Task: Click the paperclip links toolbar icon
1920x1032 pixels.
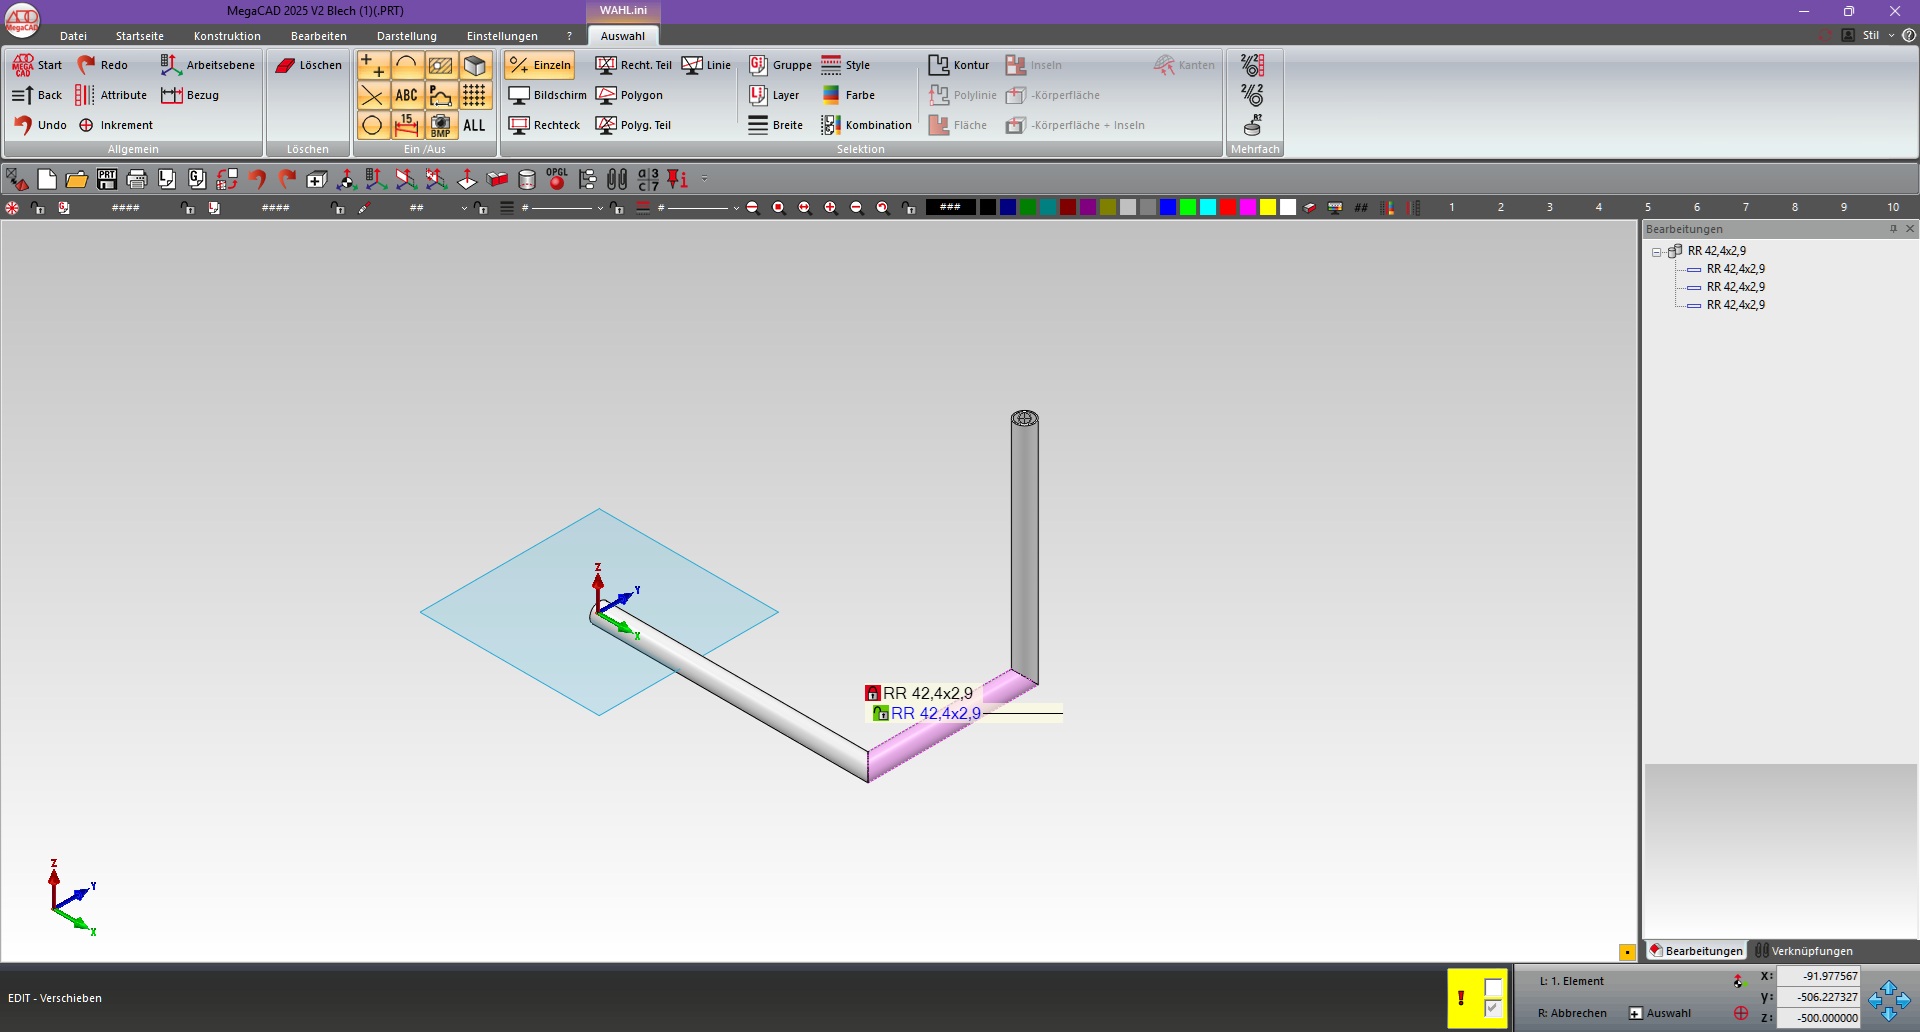Action: (x=617, y=179)
